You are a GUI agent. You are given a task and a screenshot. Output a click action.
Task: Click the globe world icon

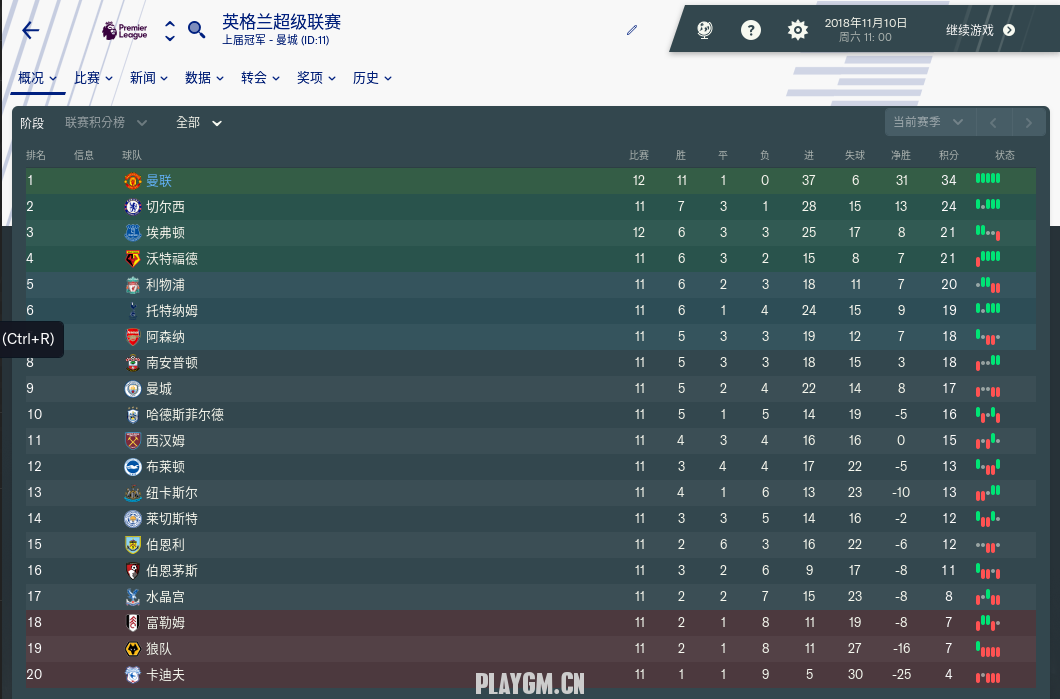pos(704,30)
